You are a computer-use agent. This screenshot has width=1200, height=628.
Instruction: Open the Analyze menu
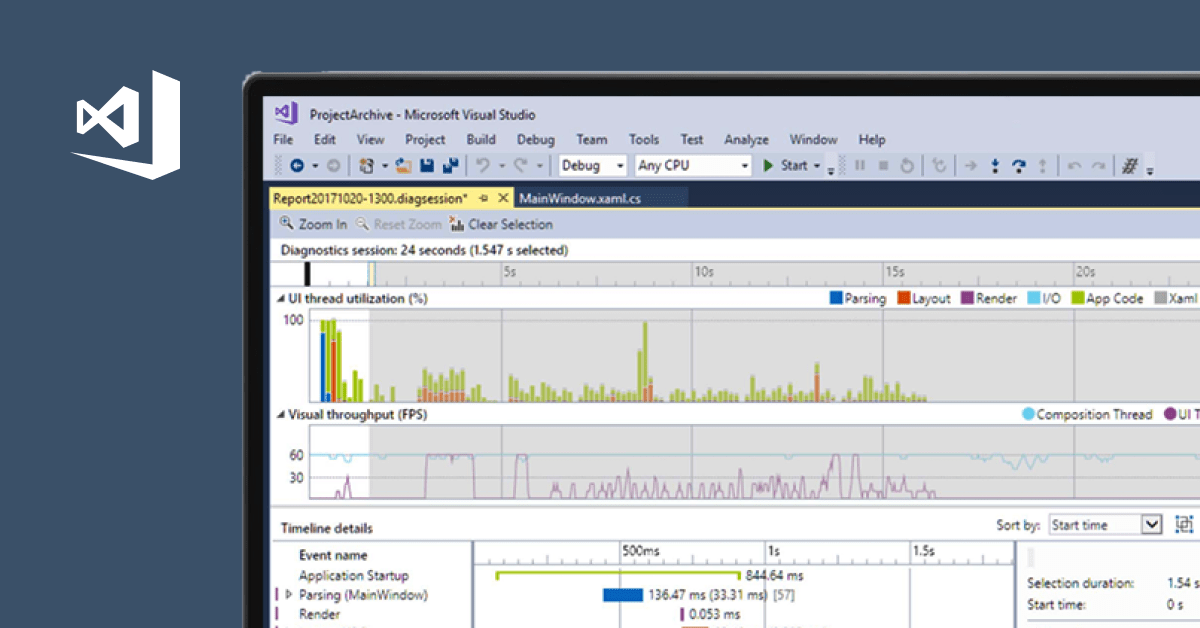tap(746, 140)
